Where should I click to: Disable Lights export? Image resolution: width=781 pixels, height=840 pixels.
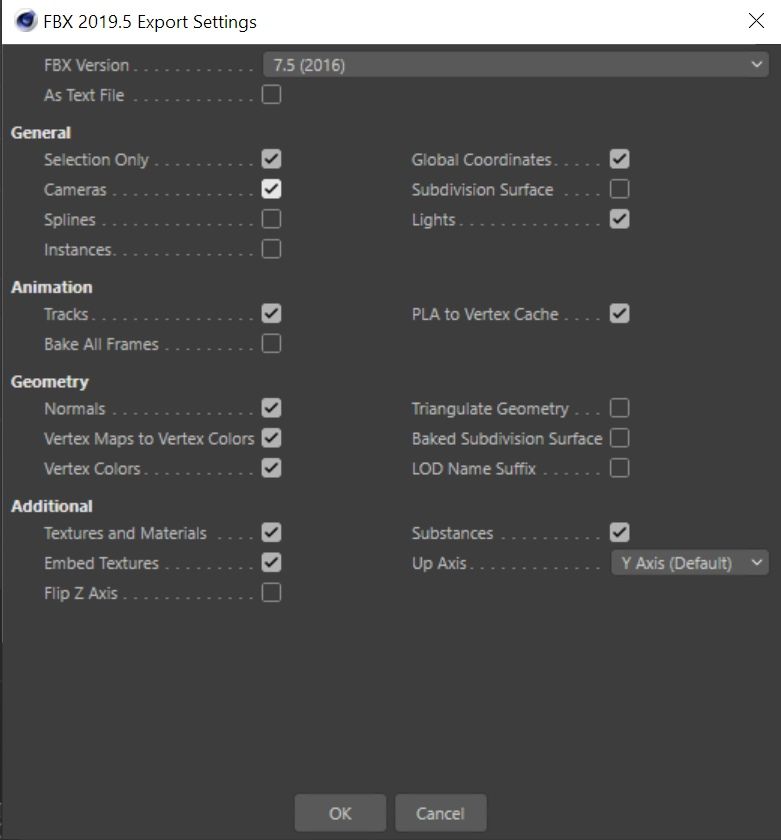[x=619, y=219]
